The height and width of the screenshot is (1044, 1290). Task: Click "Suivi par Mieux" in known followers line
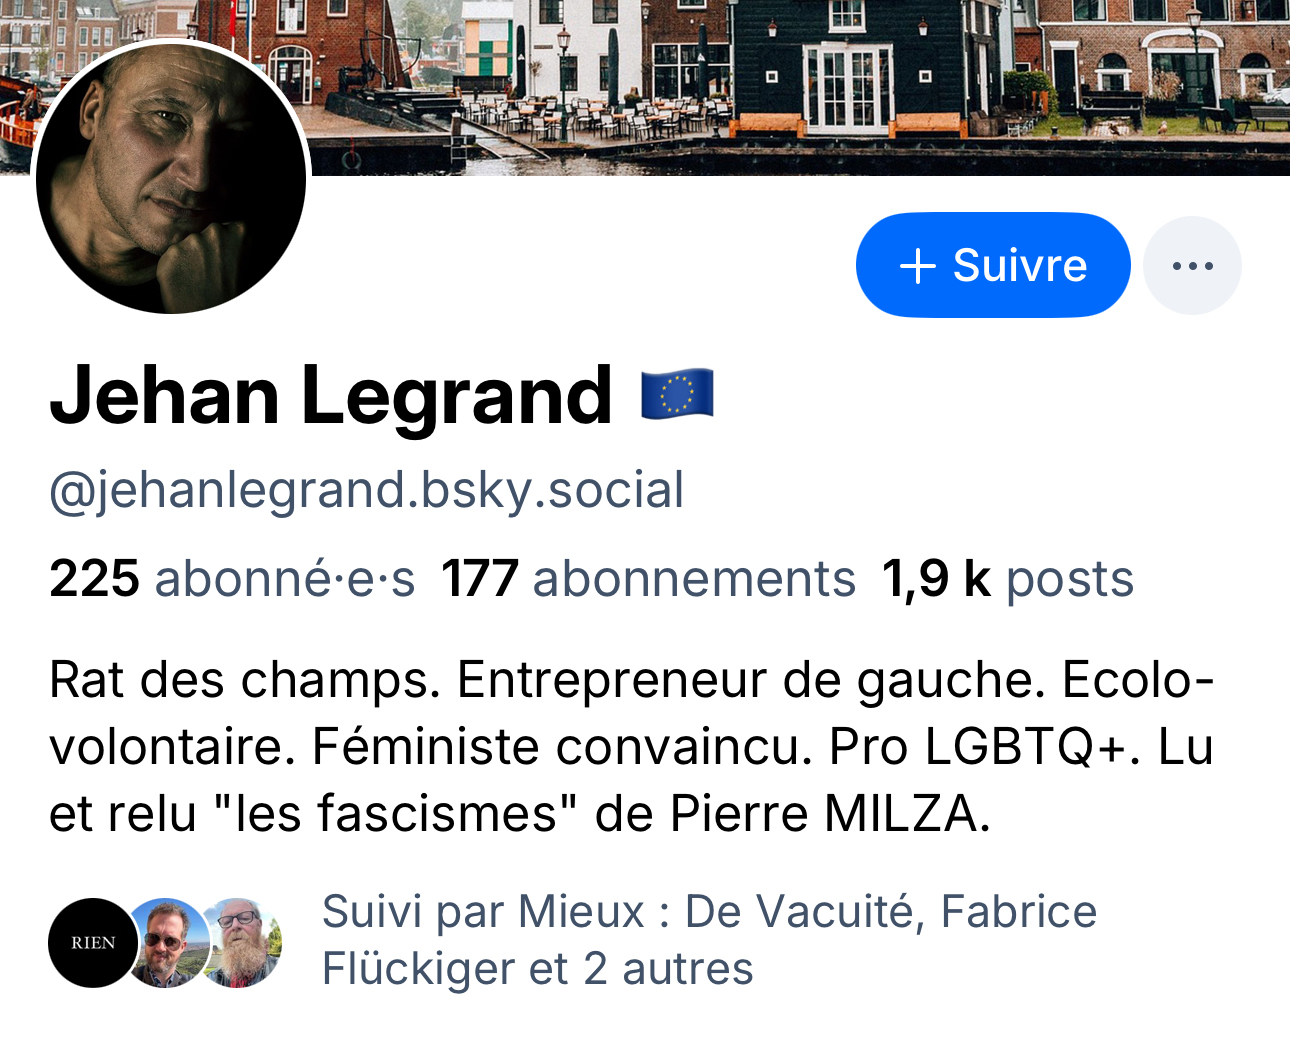coord(483,912)
